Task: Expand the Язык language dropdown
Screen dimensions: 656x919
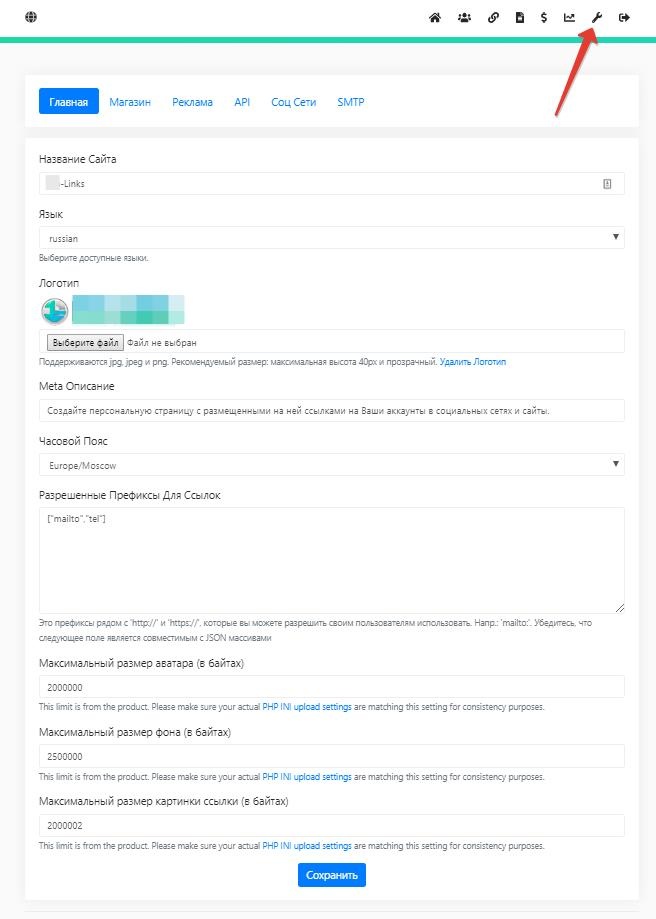Action: [x=331, y=238]
